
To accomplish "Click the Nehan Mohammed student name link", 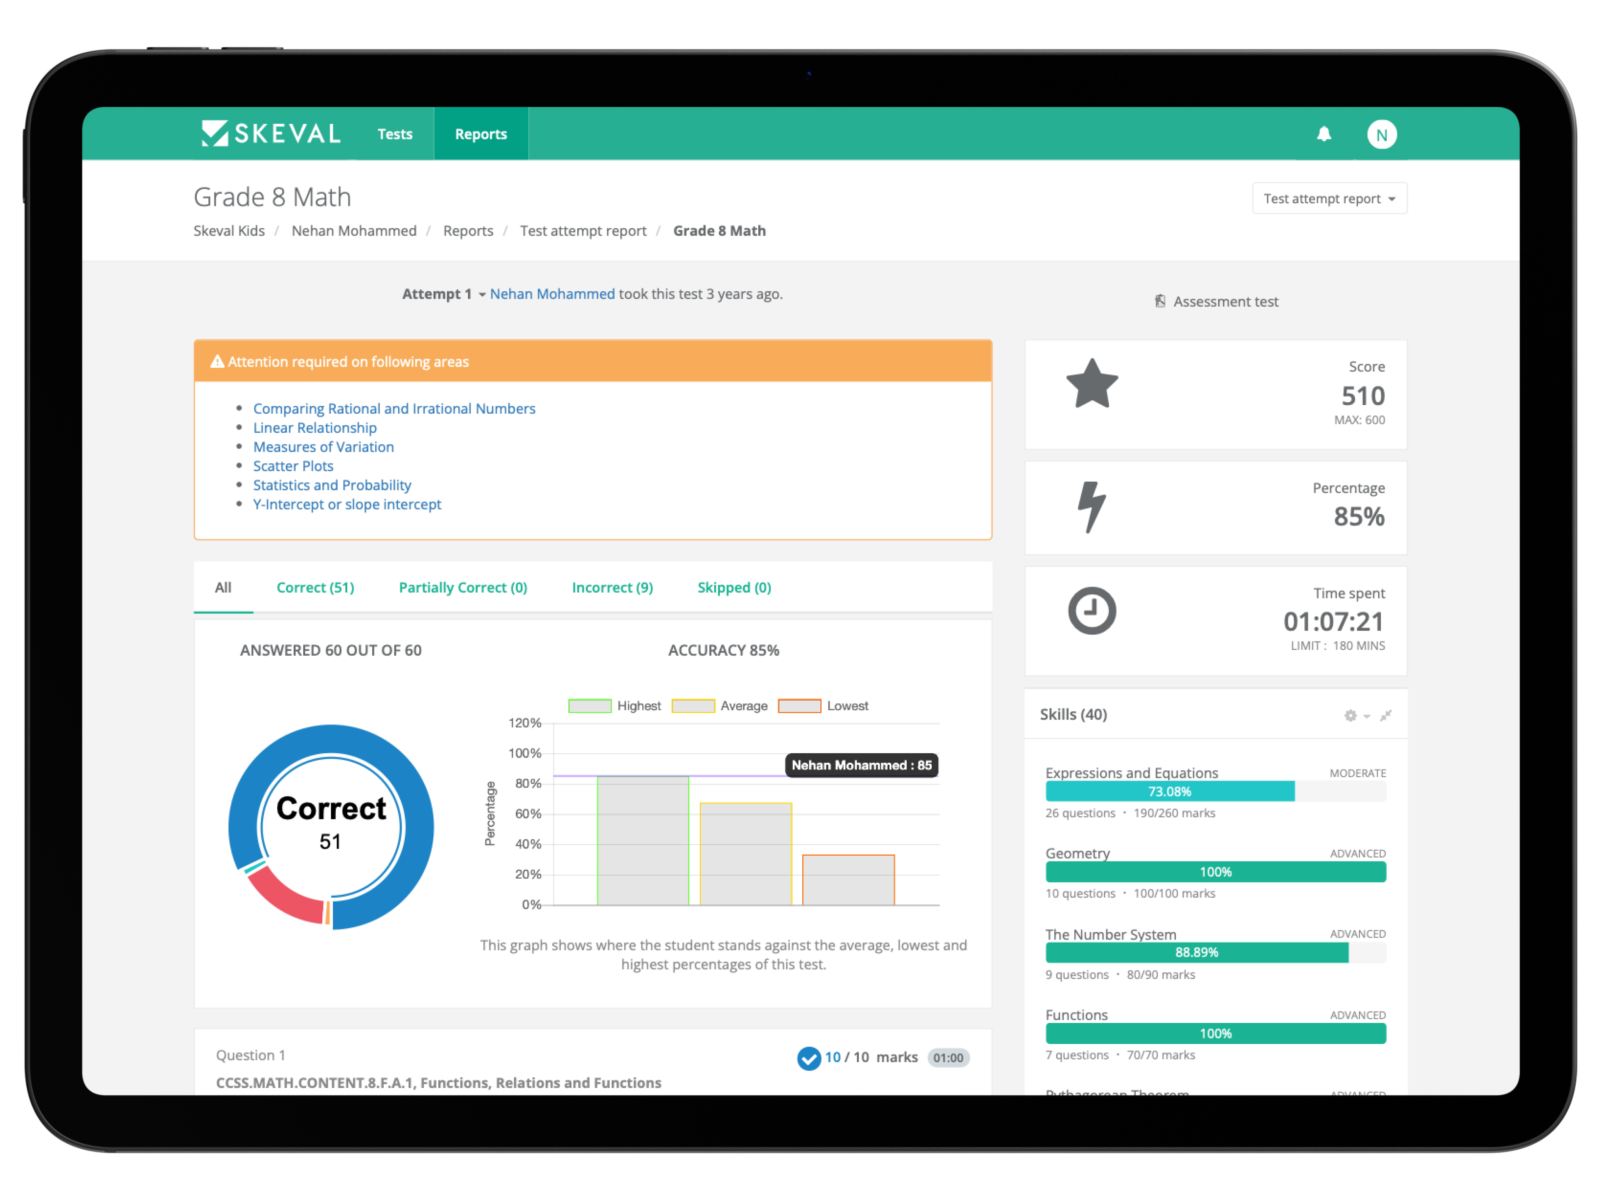I will pos(552,294).
